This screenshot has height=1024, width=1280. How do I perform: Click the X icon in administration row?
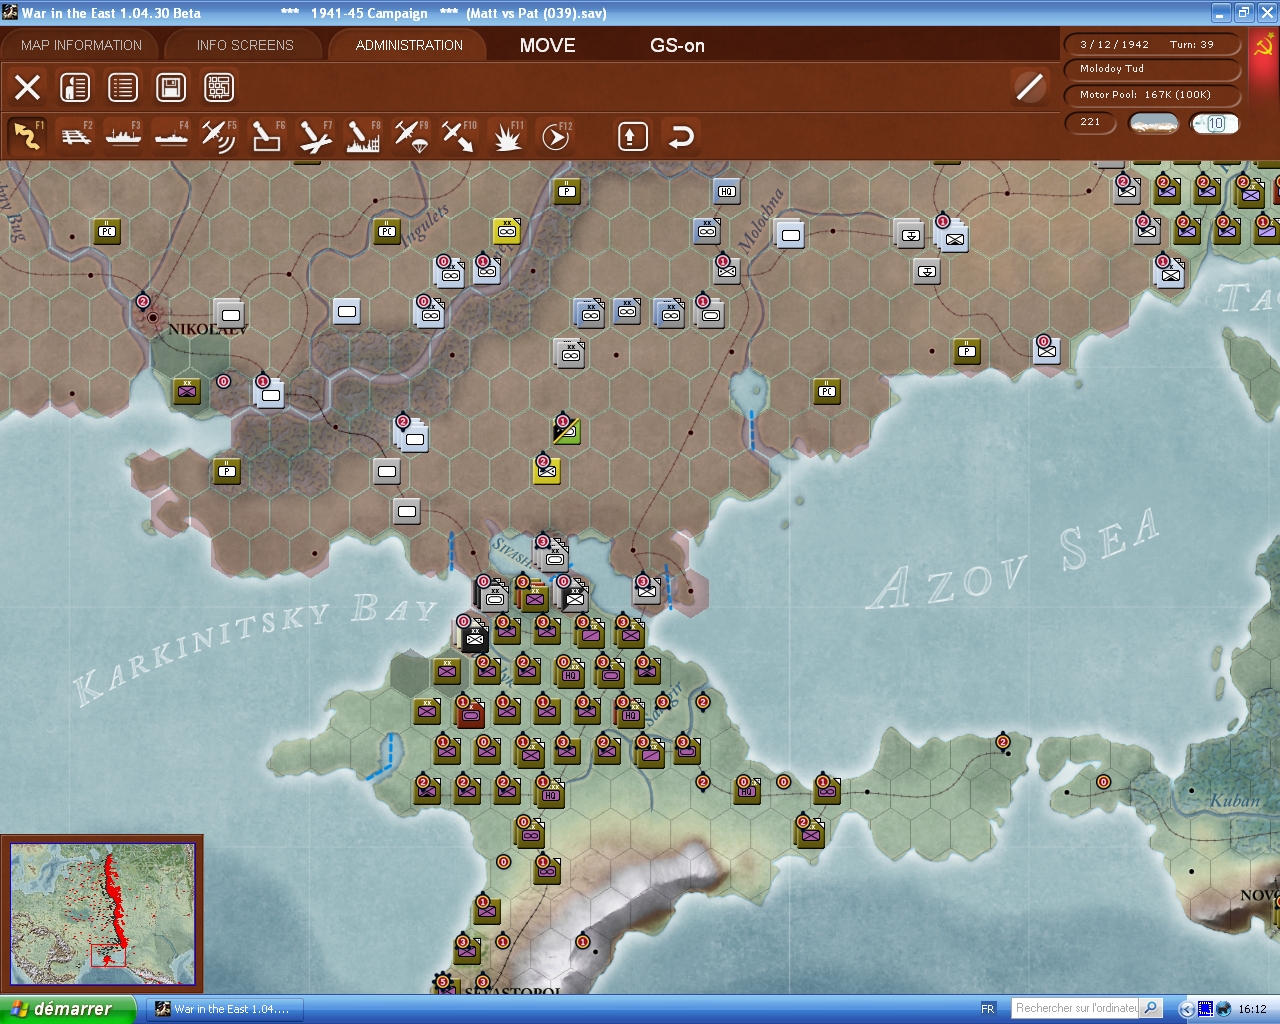(27, 87)
